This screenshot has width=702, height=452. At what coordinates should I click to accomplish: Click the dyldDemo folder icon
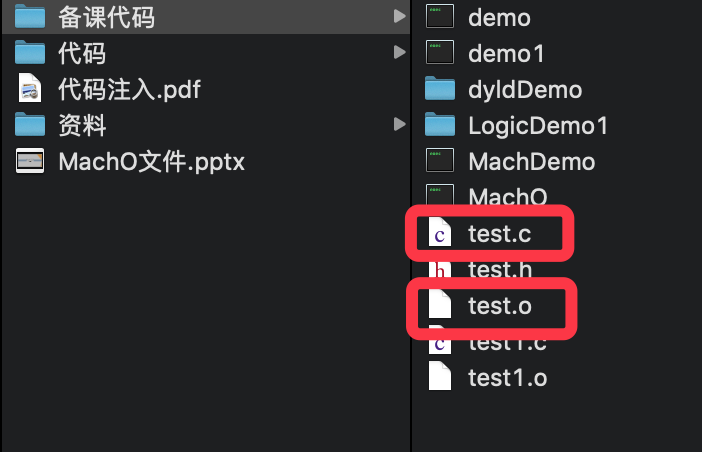coord(440,89)
